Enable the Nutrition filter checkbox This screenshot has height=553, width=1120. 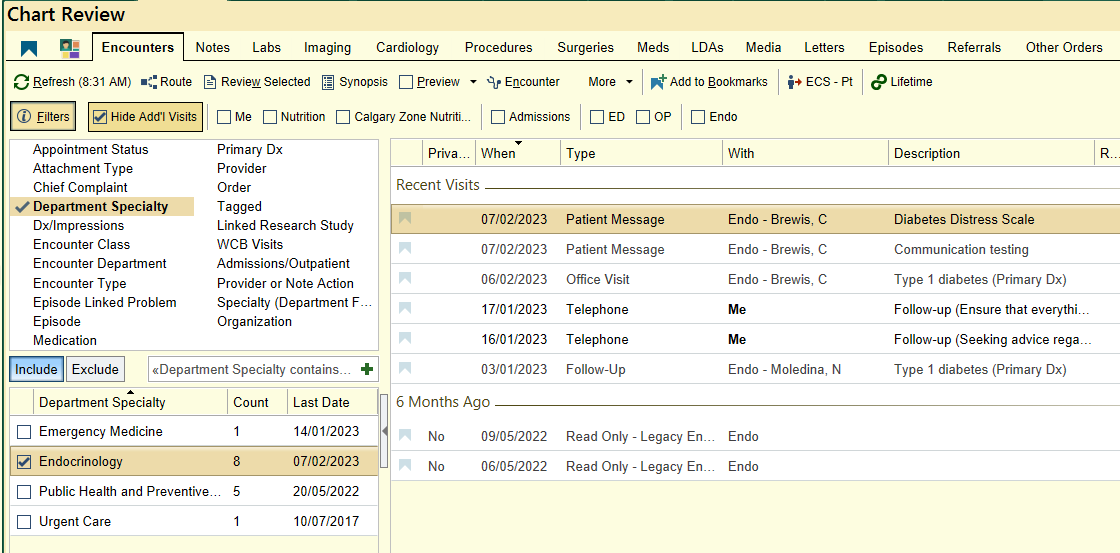coord(270,117)
